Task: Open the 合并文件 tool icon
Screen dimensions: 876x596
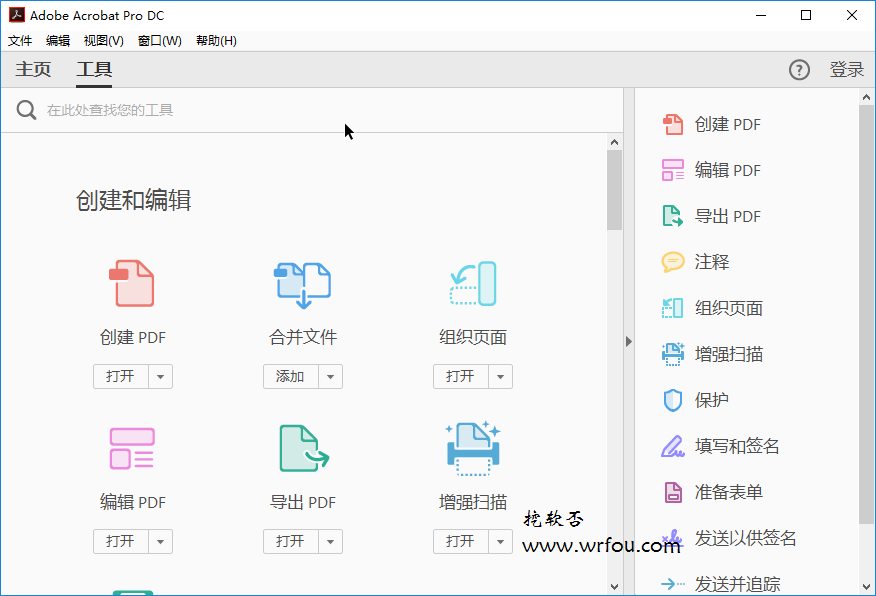Action: click(302, 282)
